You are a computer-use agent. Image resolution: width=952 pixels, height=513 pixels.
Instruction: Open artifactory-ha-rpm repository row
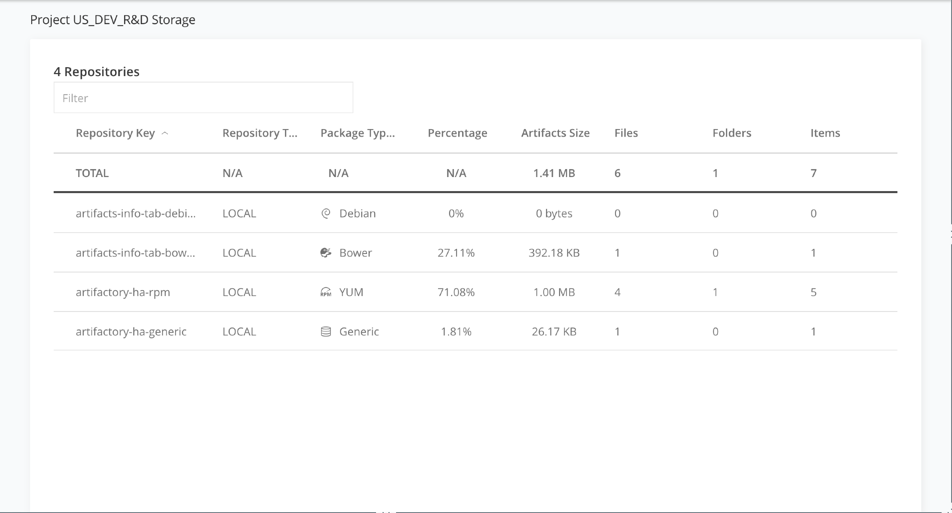(x=123, y=292)
